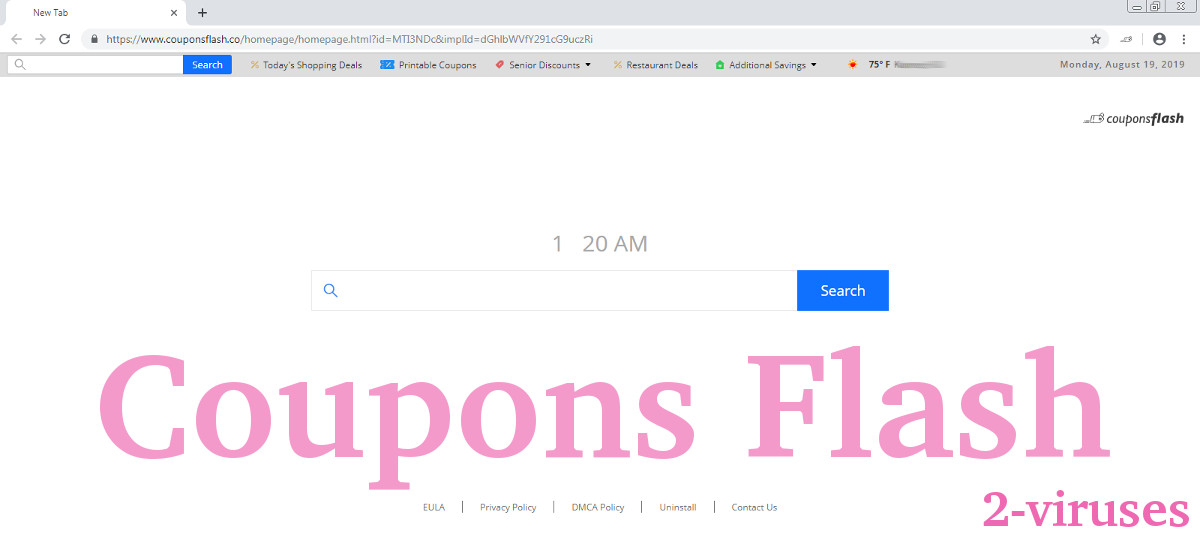Open the Coupons Flash extension icon

(x=1127, y=39)
